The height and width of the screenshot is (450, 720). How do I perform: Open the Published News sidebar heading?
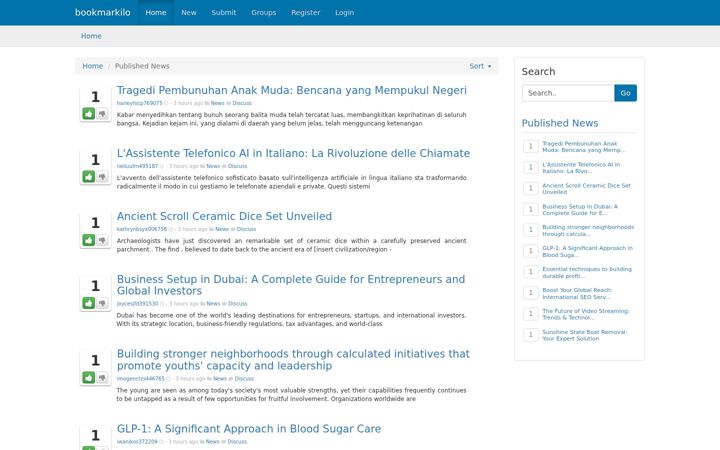click(x=560, y=123)
